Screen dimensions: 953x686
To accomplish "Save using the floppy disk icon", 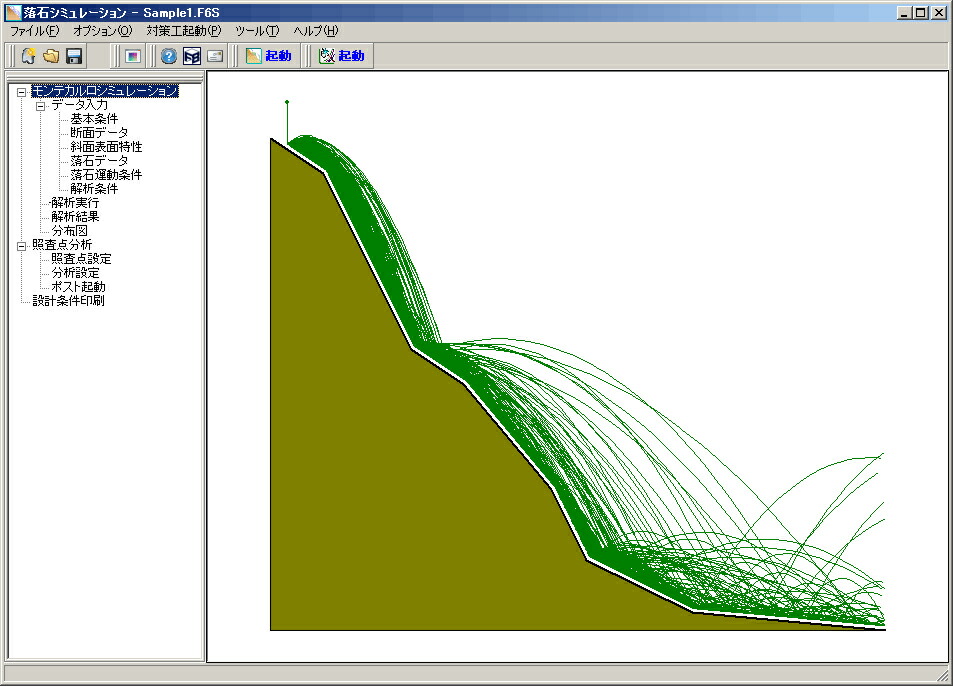I will pos(74,56).
